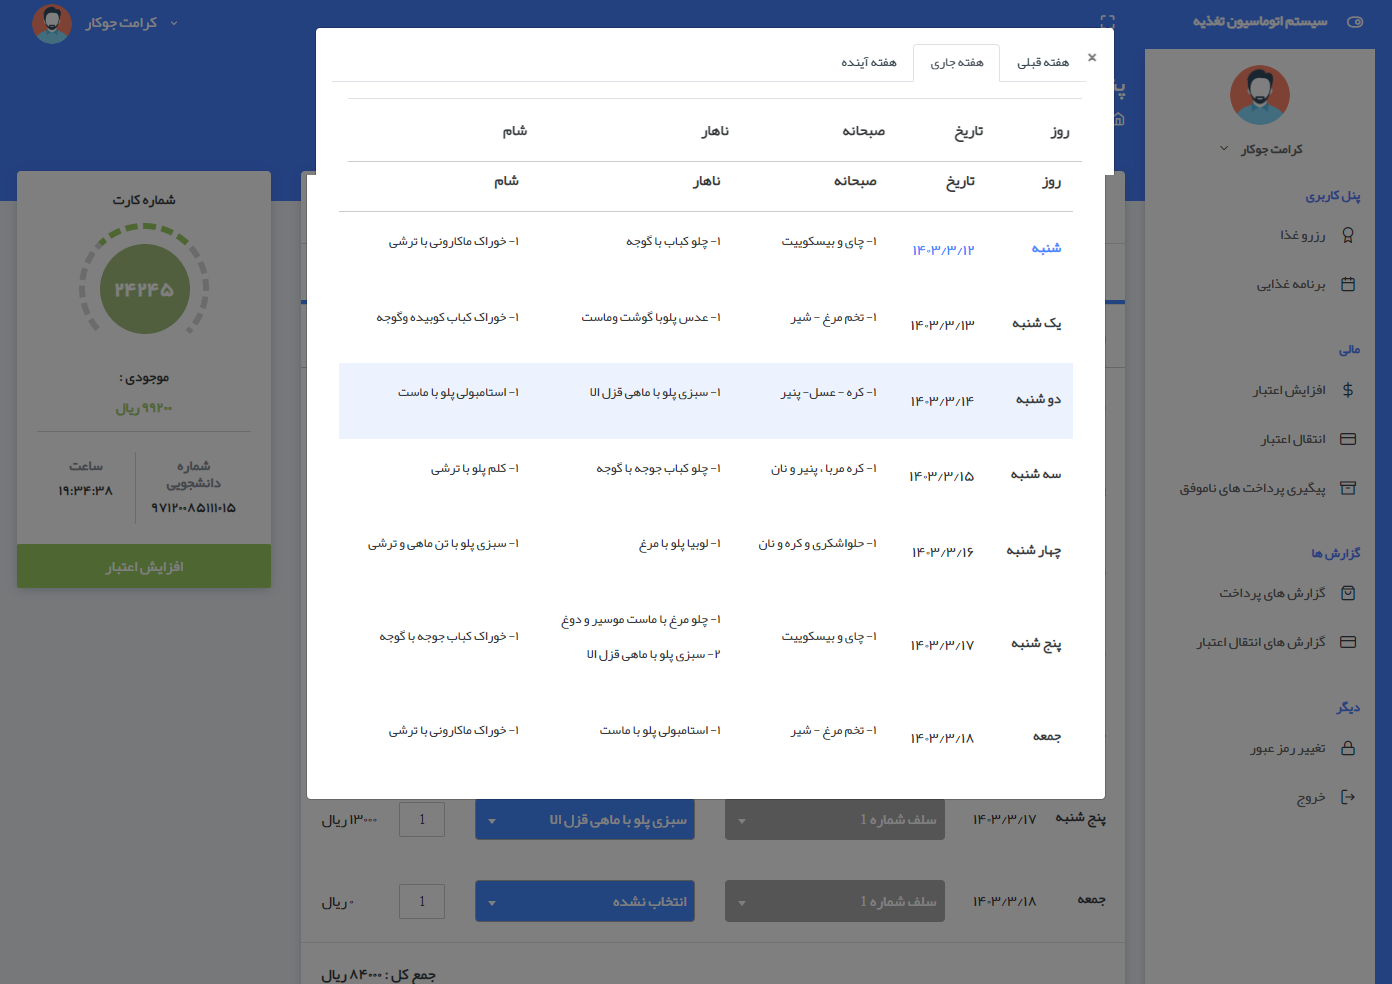Open the failed payments tracking archive icon

(1347, 488)
